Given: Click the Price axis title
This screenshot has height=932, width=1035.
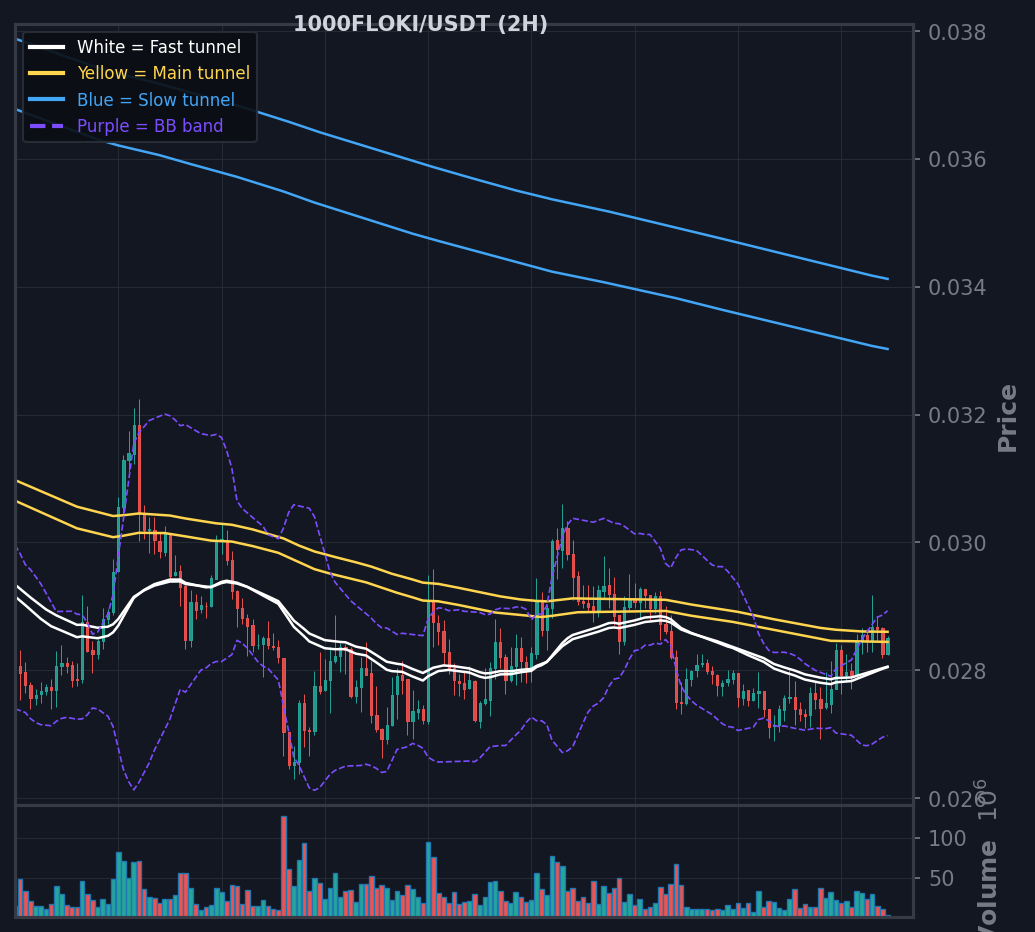Looking at the screenshot, I should point(1007,418).
